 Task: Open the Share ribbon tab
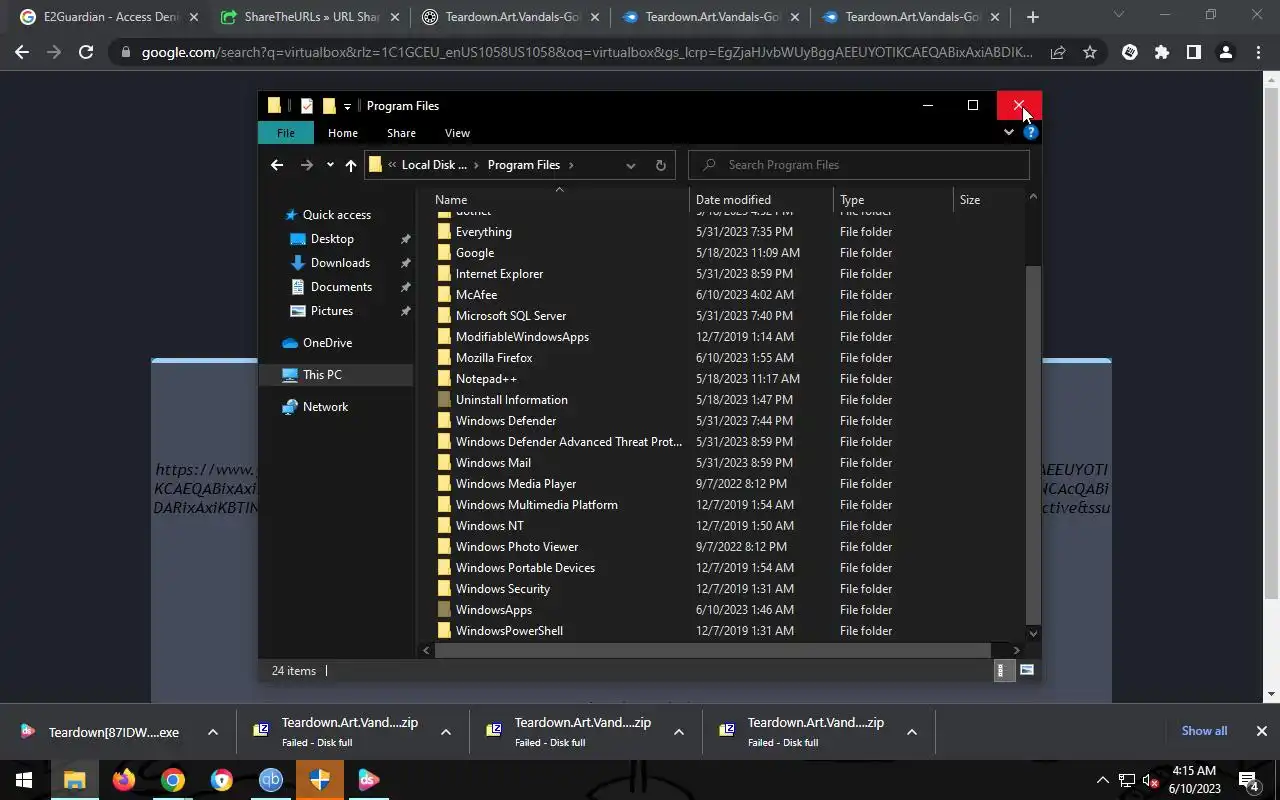click(401, 133)
